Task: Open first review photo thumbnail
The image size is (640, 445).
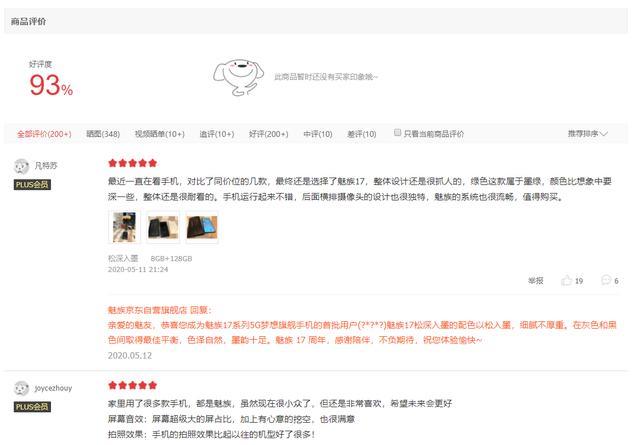Action: (124, 227)
